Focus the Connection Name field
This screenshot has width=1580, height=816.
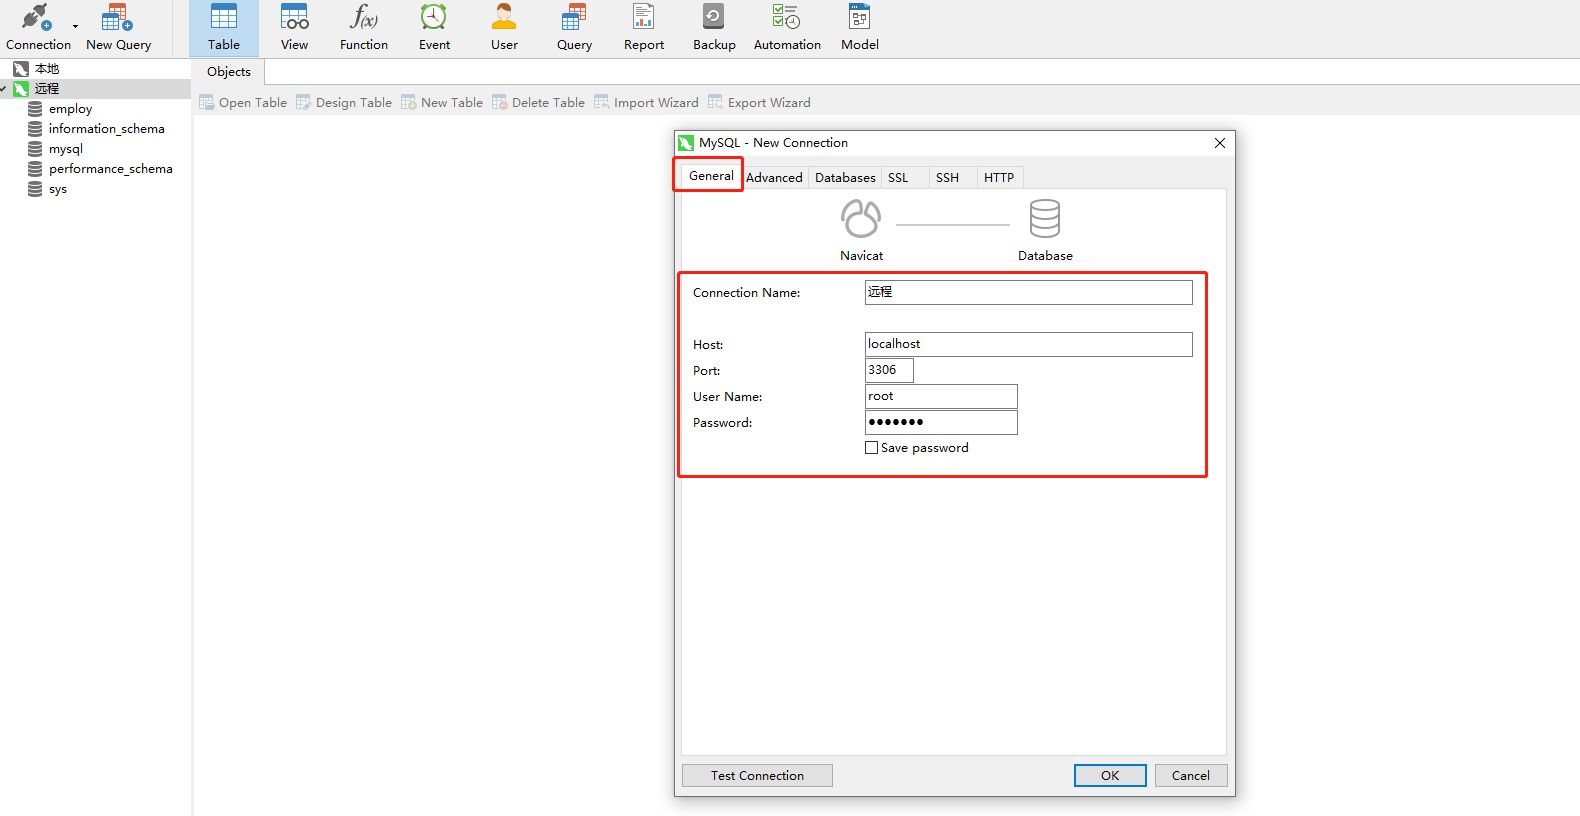[x=1028, y=292]
